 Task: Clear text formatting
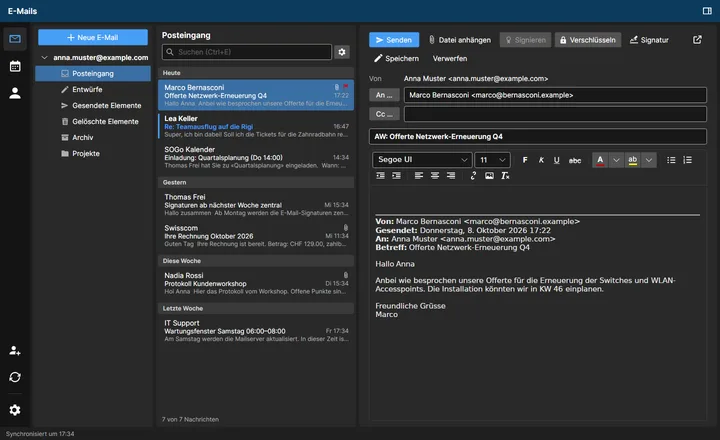coord(505,175)
